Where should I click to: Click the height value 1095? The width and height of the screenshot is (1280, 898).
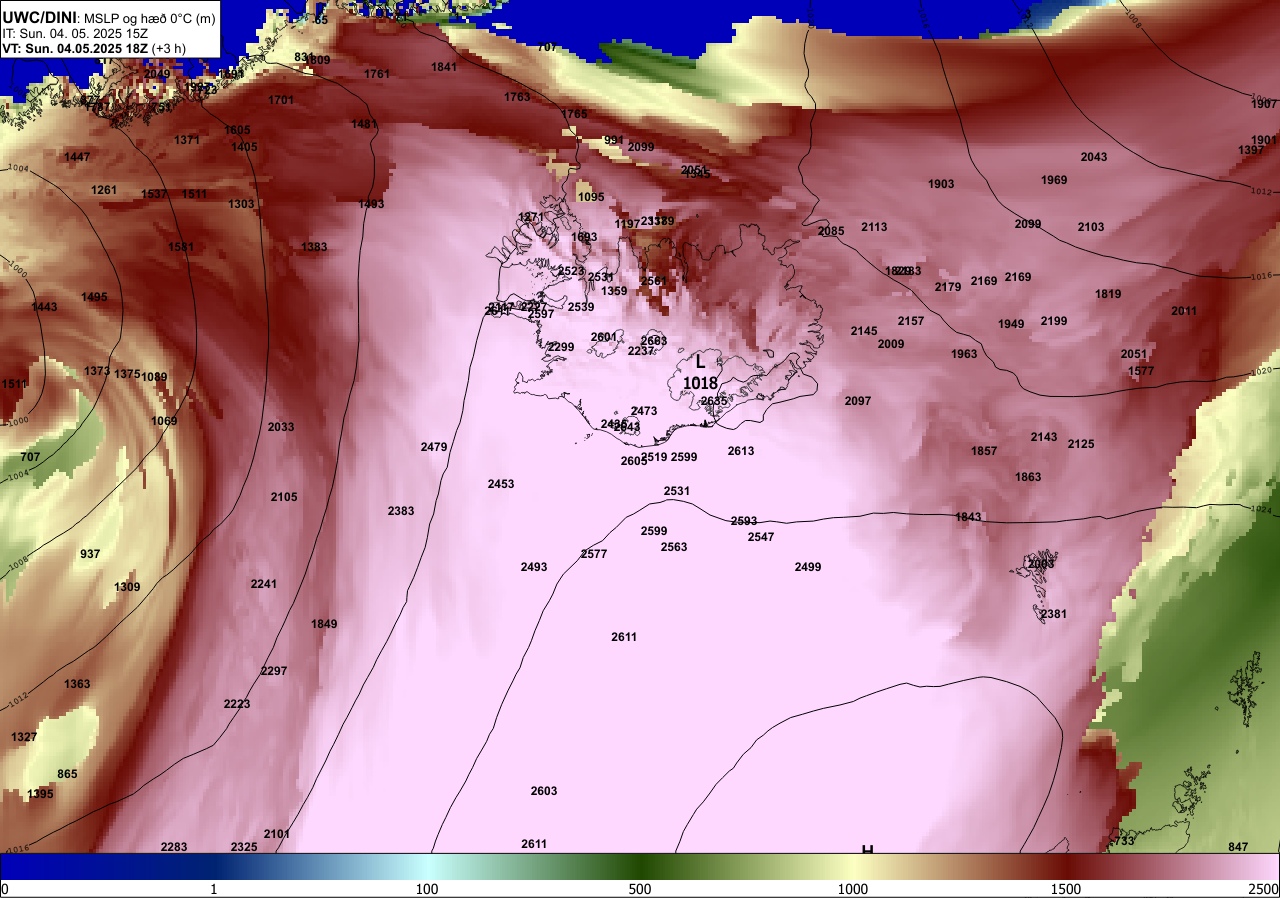click(591, 197)
